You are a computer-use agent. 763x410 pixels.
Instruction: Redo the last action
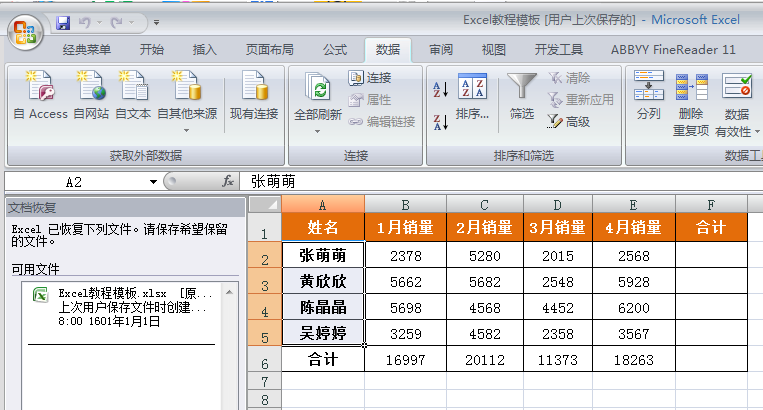click(116, 22)
